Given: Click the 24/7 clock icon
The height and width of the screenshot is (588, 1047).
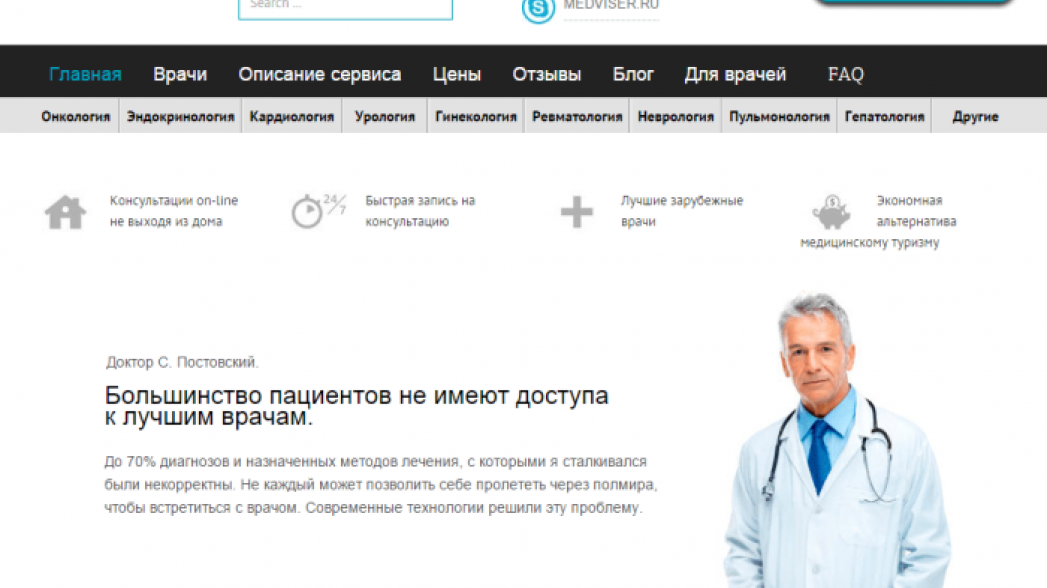Looking at the screenshot, I should 317,211.
